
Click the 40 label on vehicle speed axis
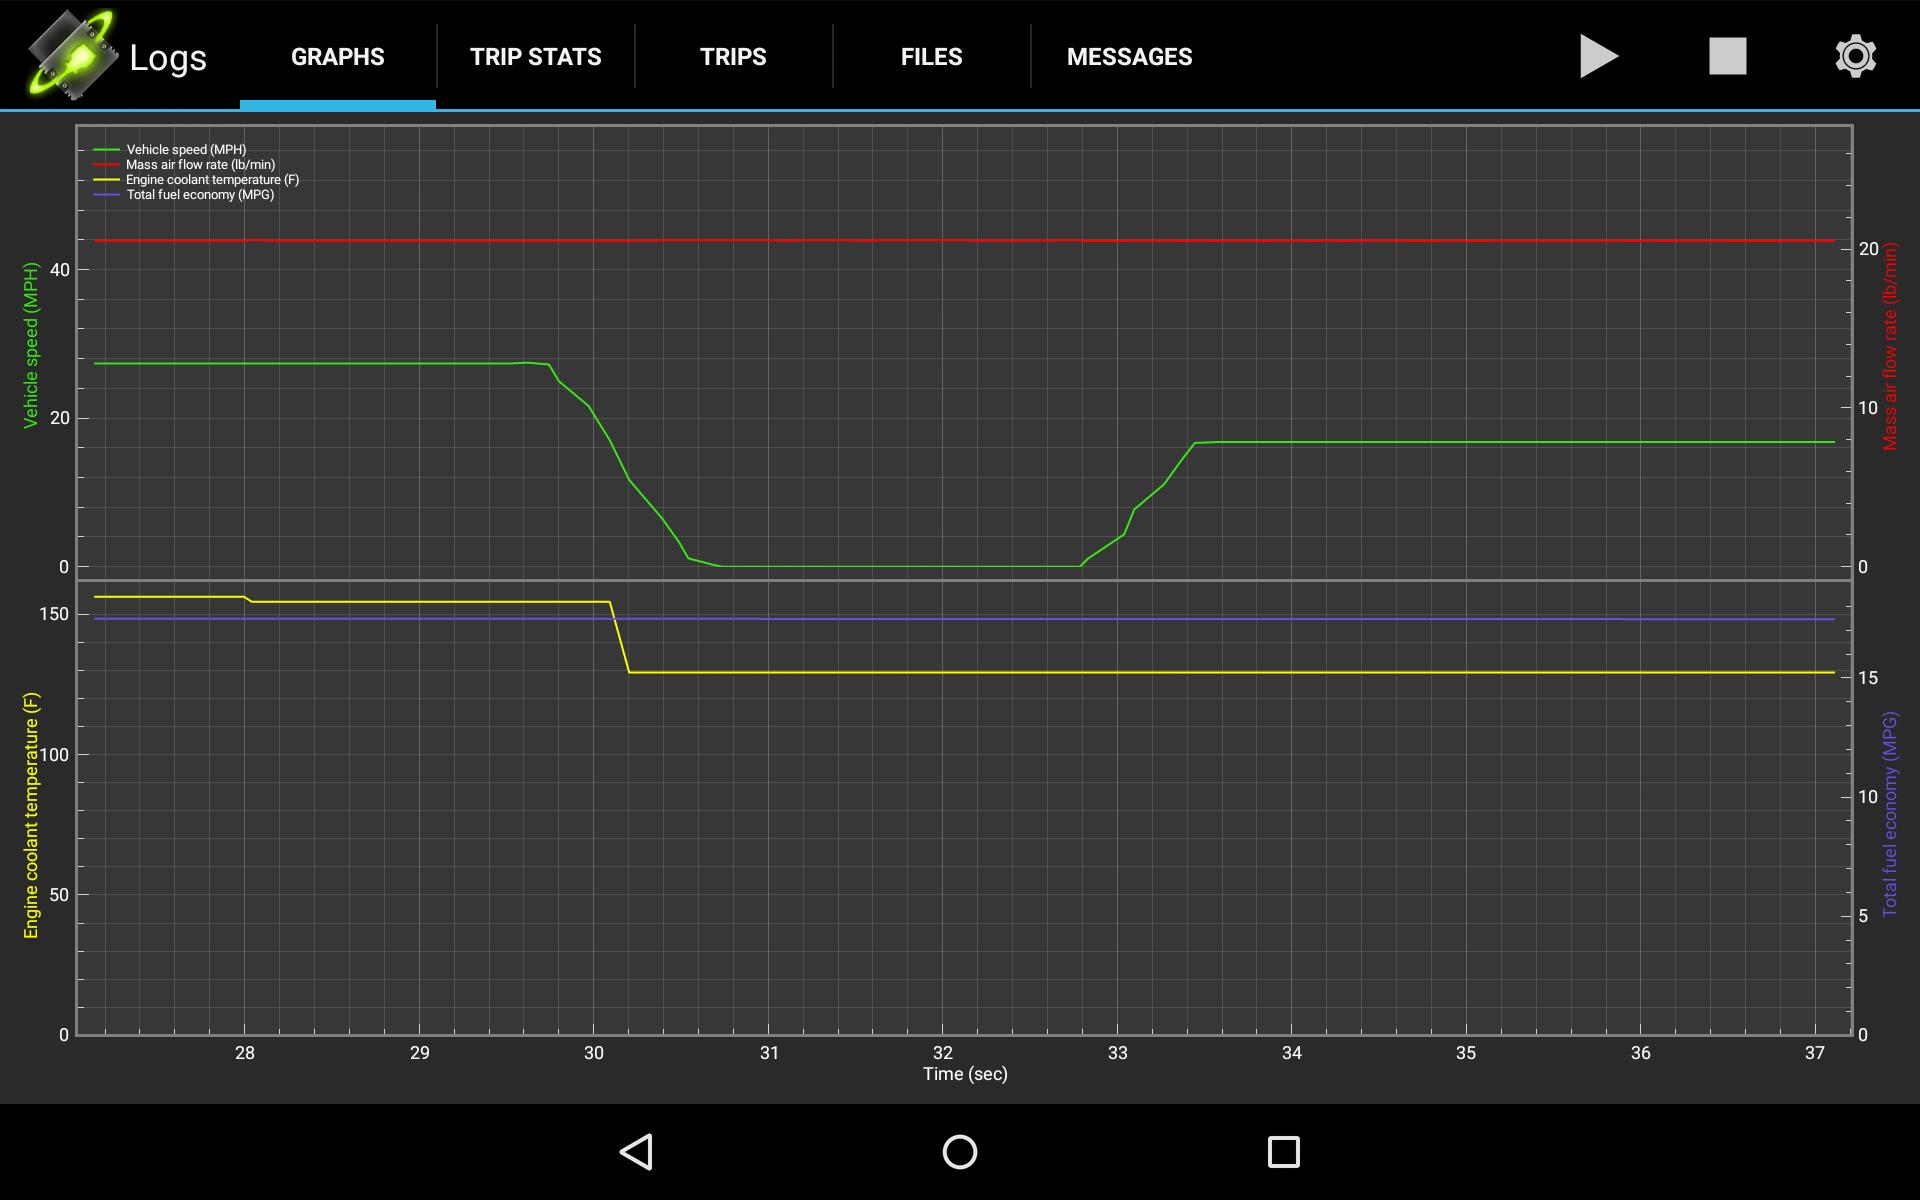pos(60,270)
